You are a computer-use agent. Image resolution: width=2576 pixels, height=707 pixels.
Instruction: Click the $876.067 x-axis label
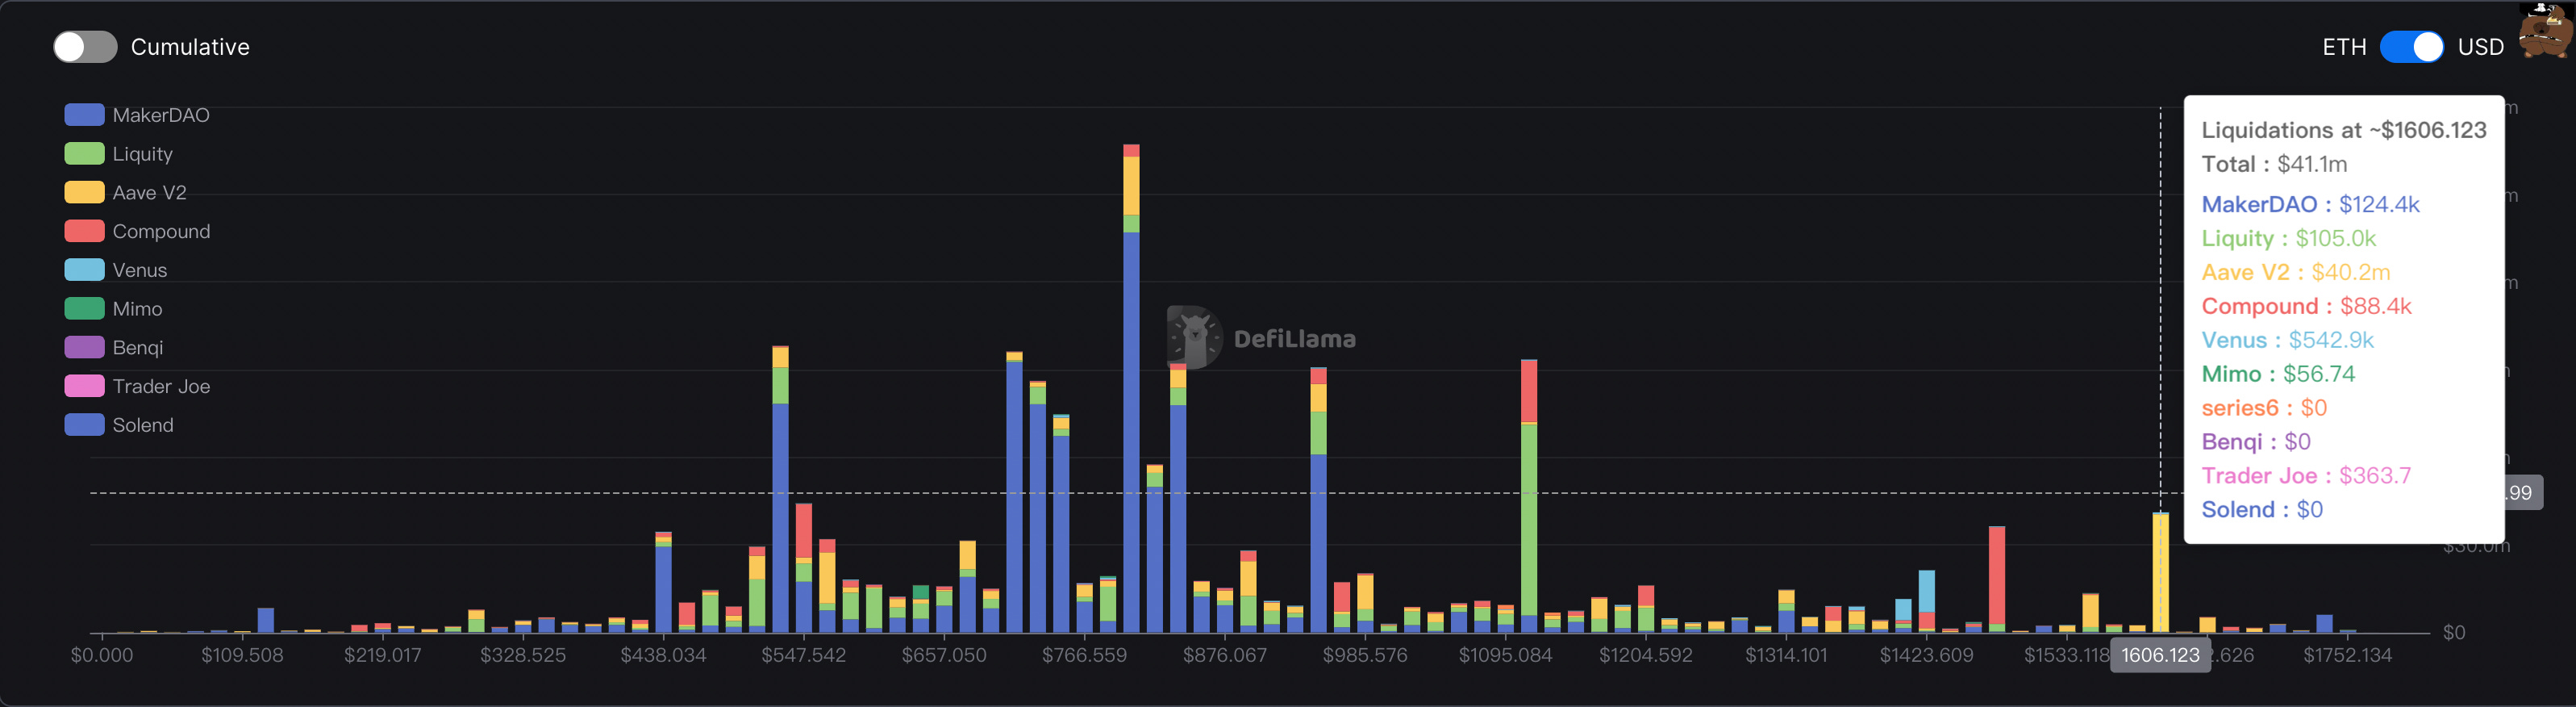pos(1225,655)
